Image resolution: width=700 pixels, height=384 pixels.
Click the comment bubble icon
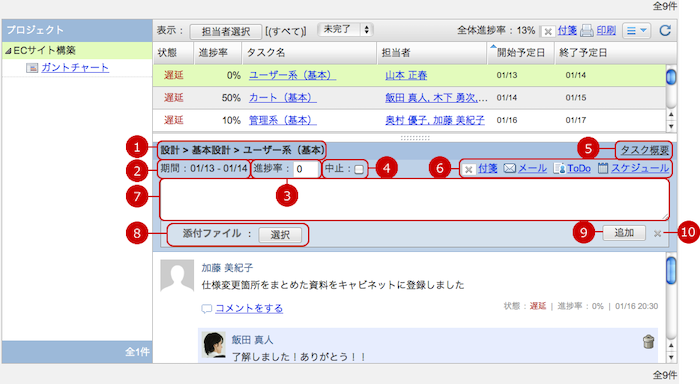pyautogui.click(x=206, y=309)
